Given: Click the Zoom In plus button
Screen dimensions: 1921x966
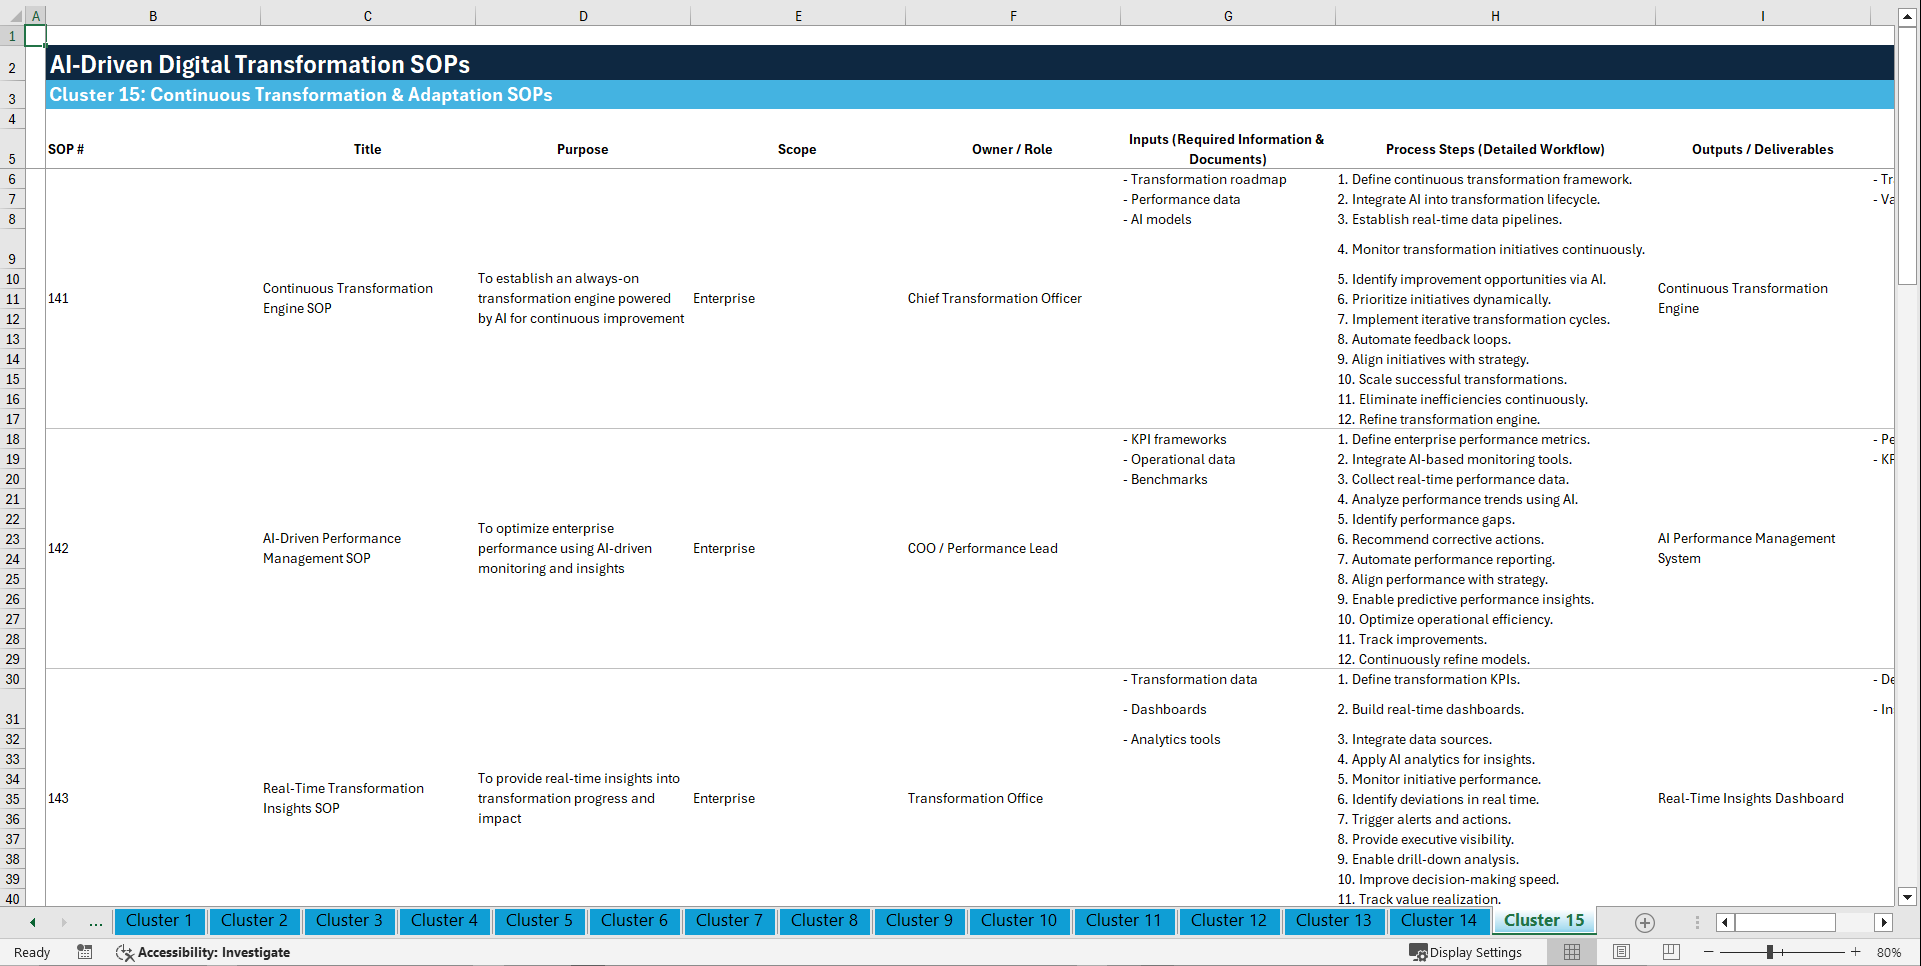Looking at the screenshot, I should 1856,952.
